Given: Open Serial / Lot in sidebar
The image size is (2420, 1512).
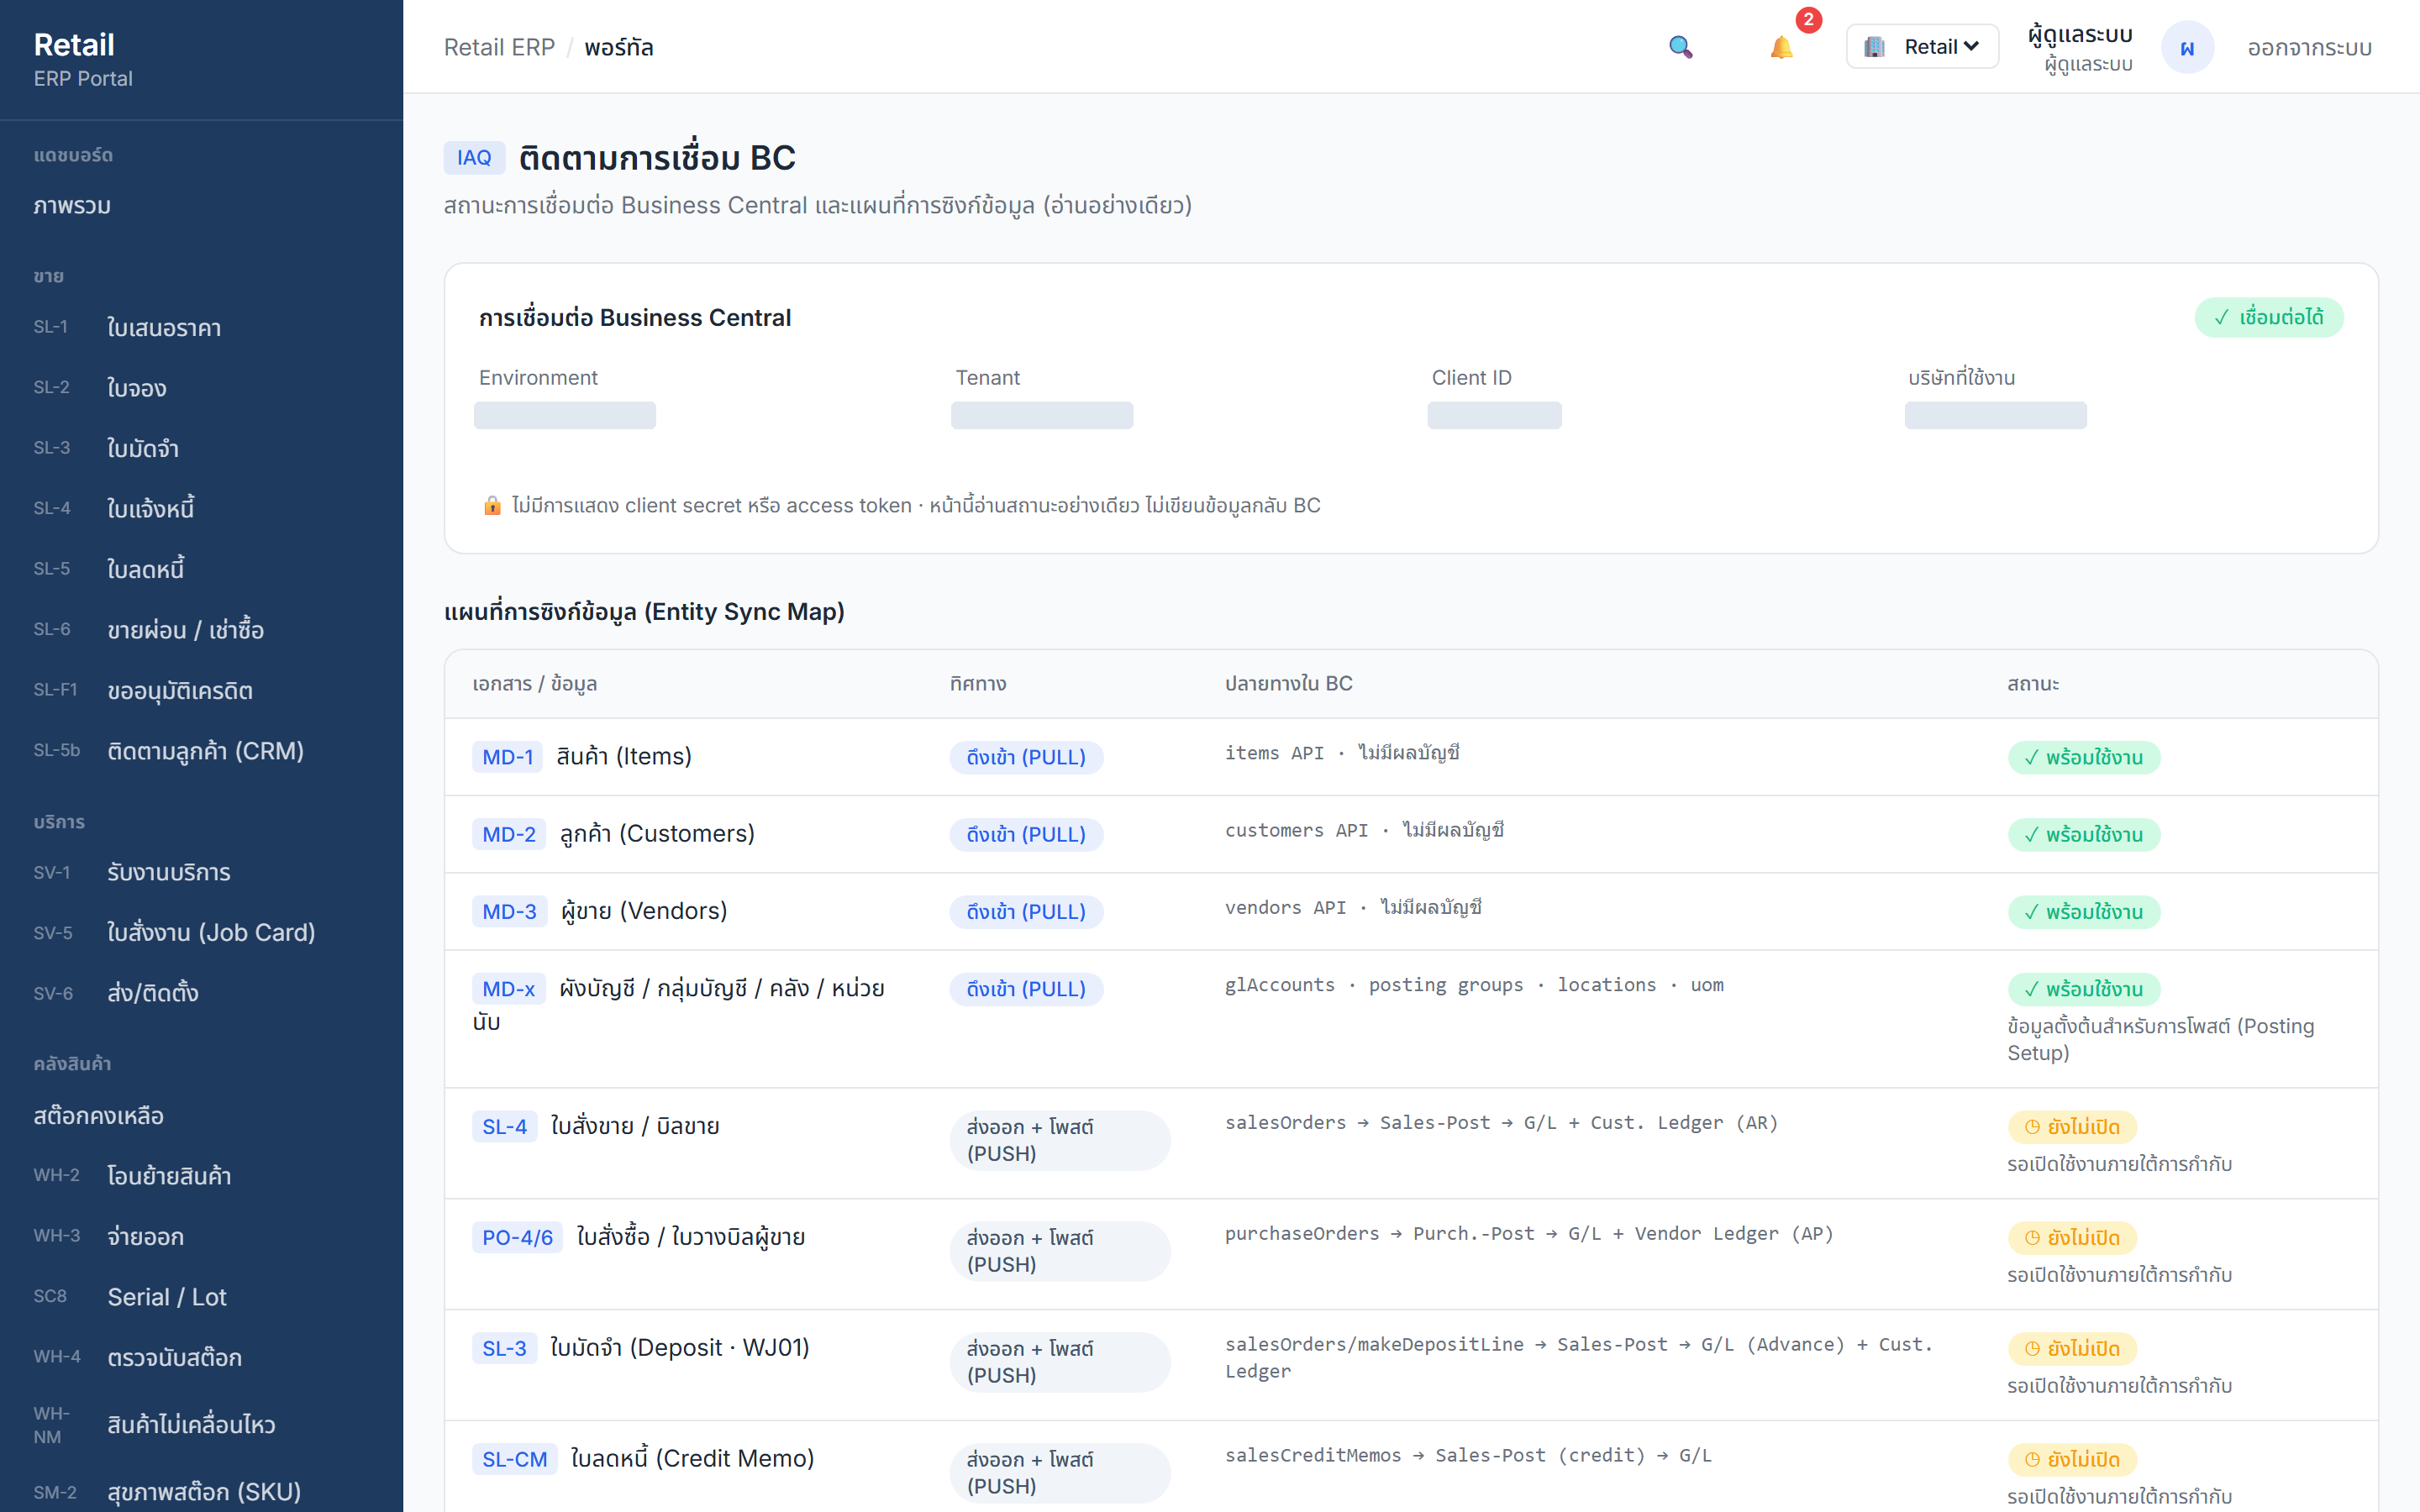Looking at the screenshot, I should point(201,1296).
